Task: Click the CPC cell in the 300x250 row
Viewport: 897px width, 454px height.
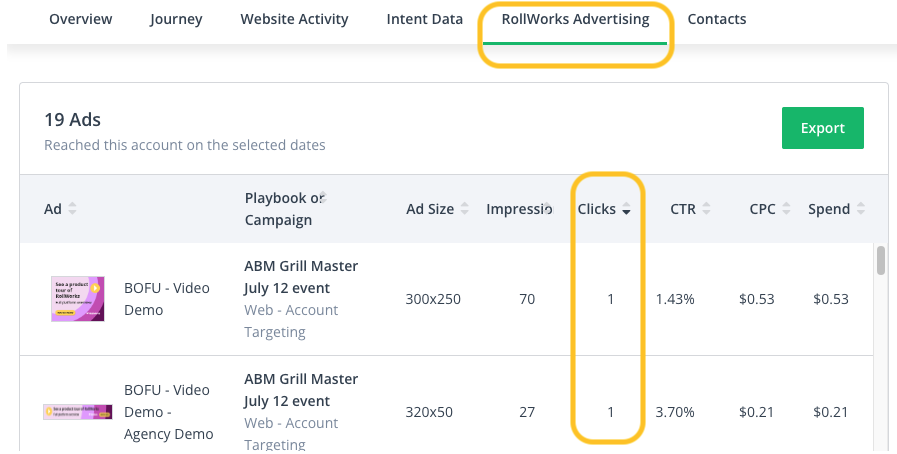Action: click(757, 299)
